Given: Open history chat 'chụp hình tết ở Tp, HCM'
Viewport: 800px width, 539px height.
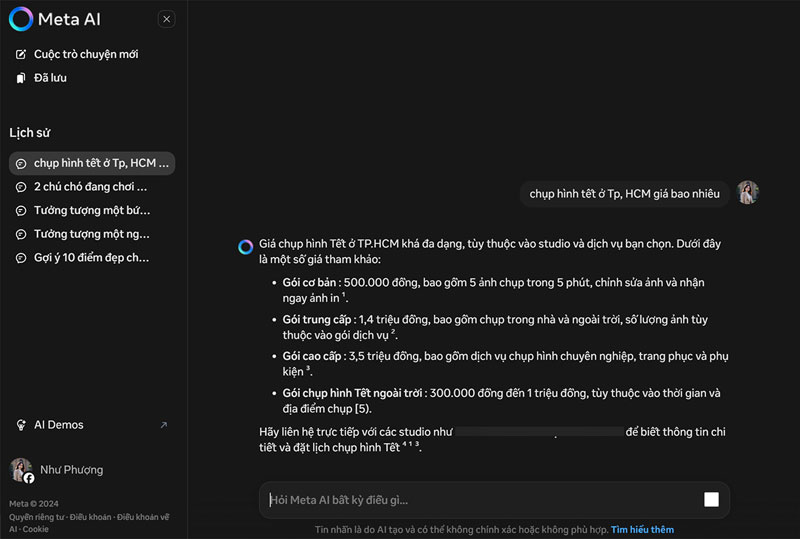Looking at the screenshot, I should pos(102,163).
